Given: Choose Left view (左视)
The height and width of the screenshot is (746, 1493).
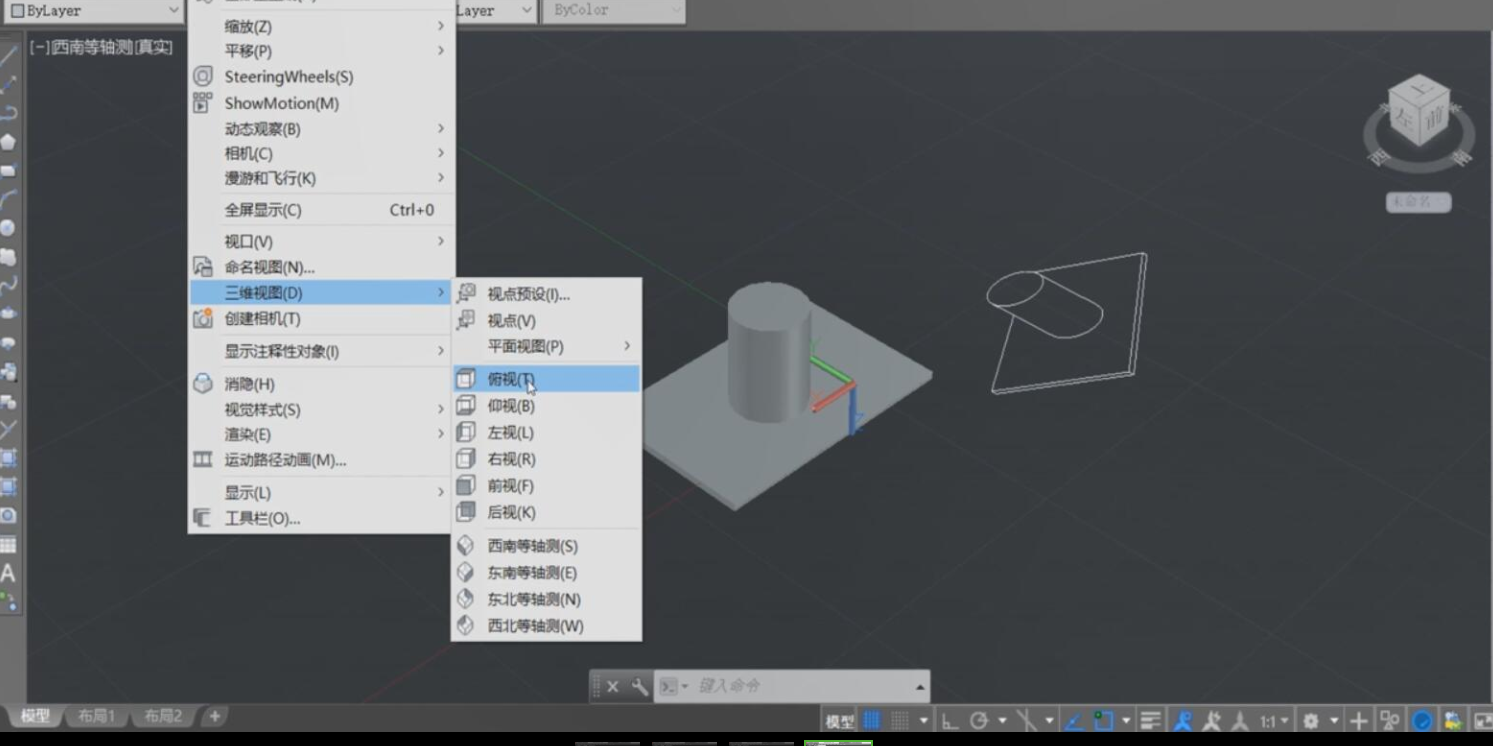Looking at the screenshot, I should click(x=546, y=433).
